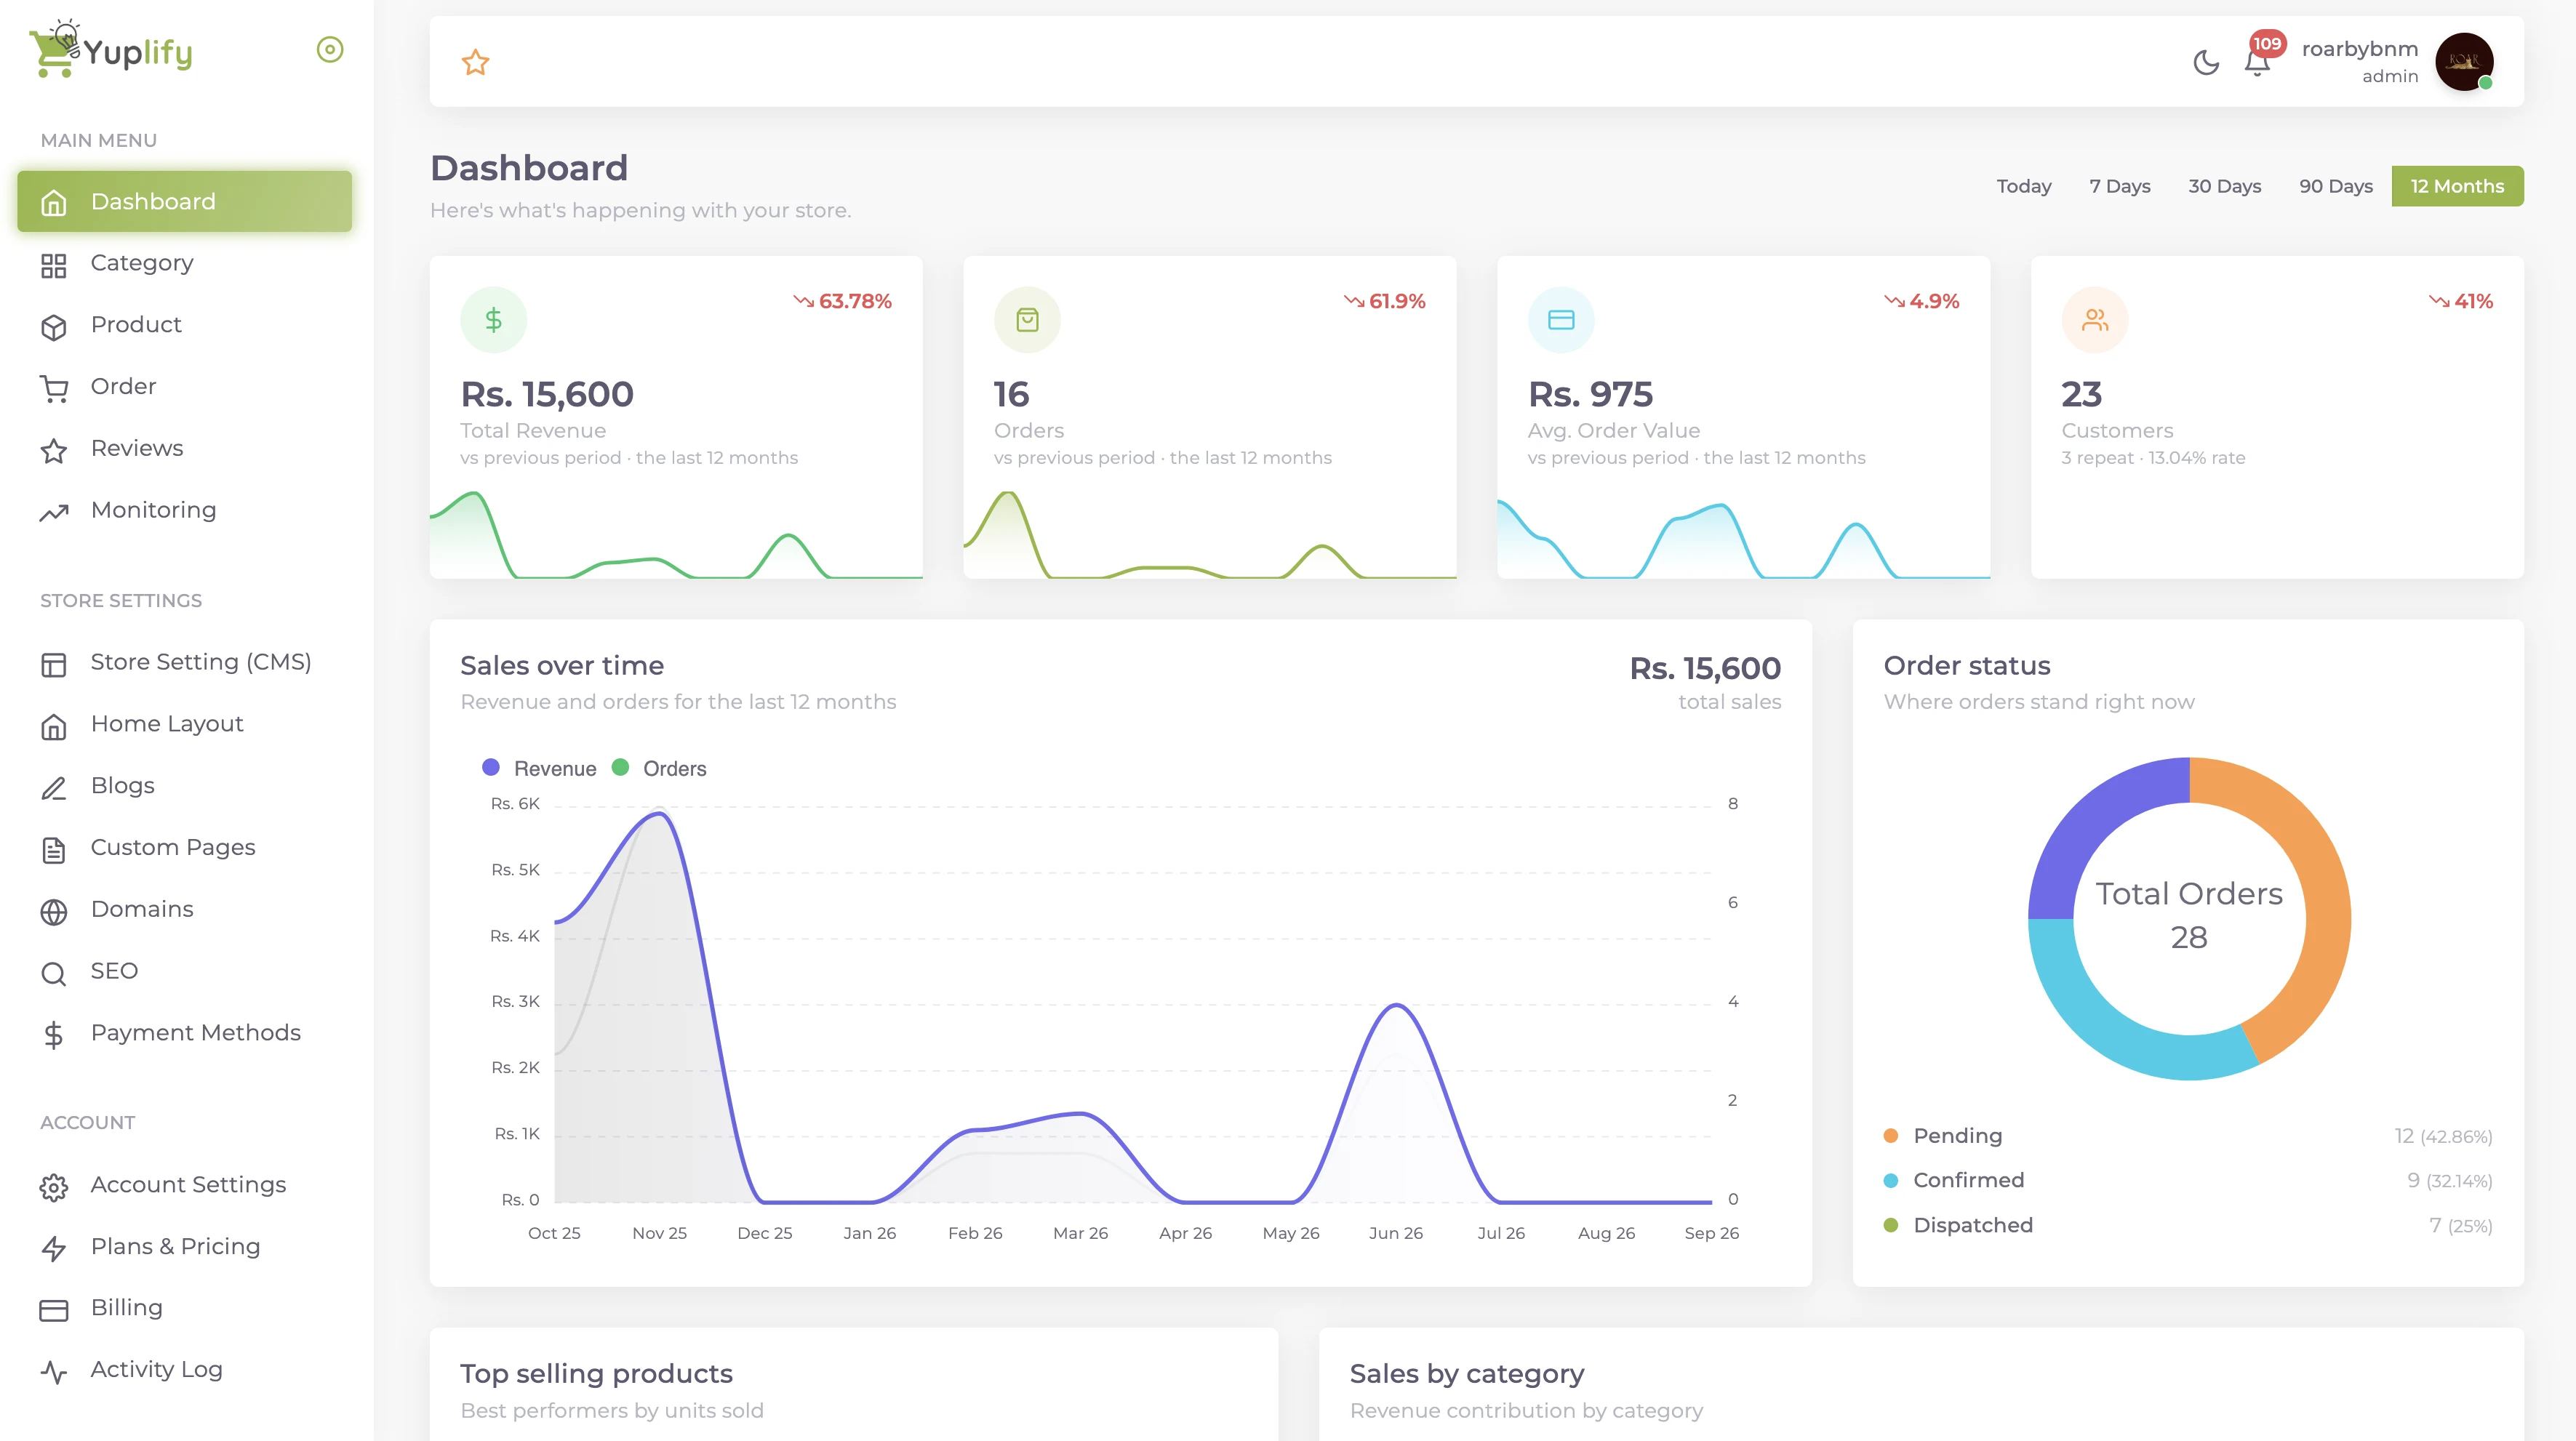Open the Order cart icon

(54, 388)
